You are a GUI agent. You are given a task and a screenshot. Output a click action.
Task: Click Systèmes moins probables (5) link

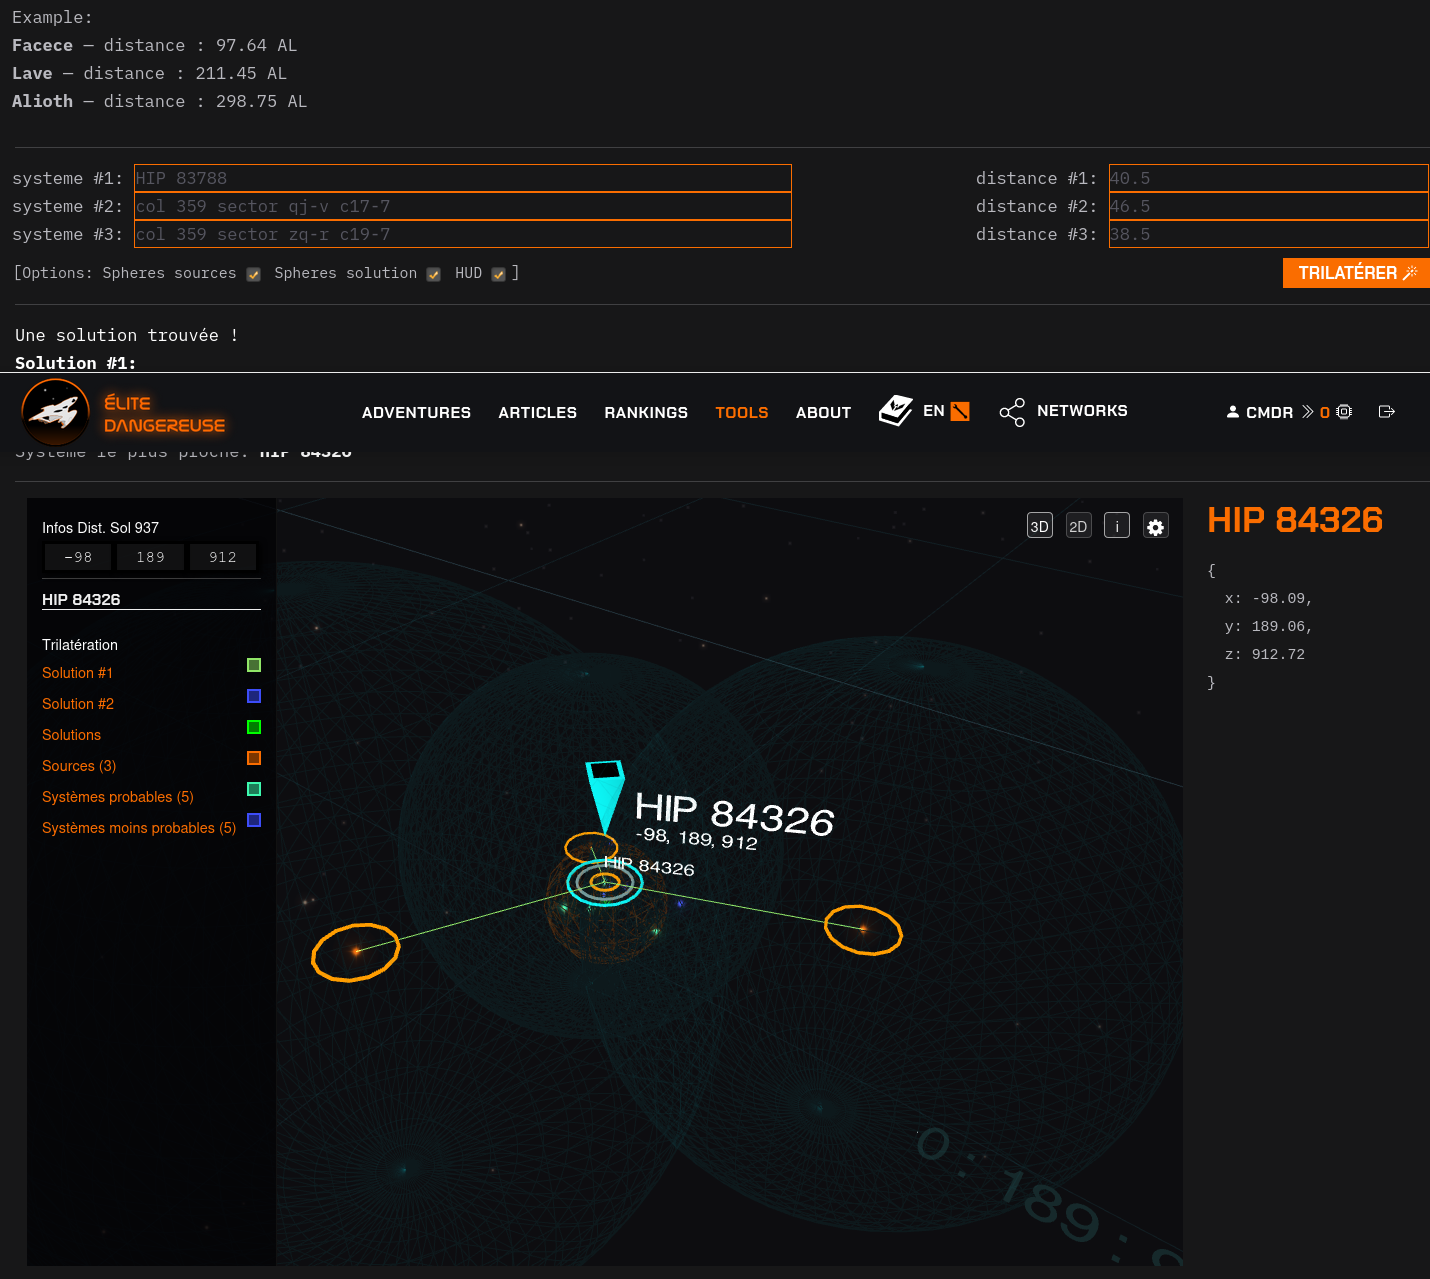pyautogui.click(x=139, y=828)
